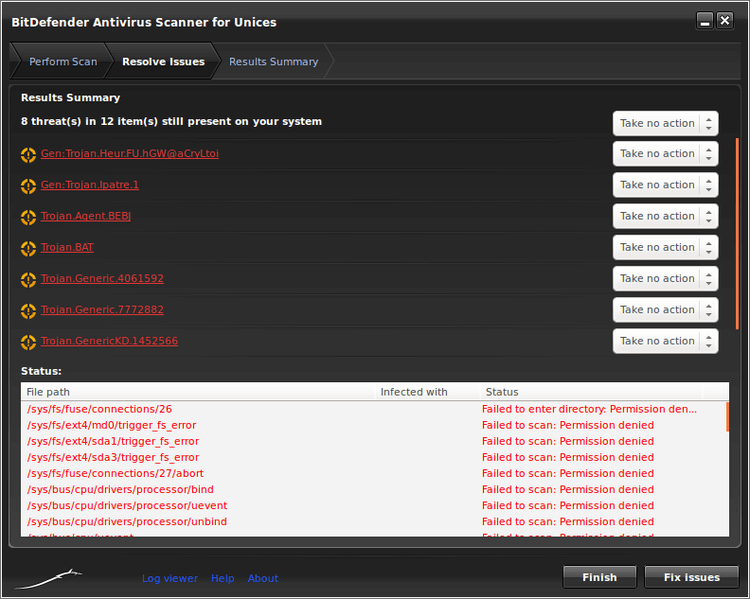Open the Trojan.BAT threat link

pyautogui.click(x=67, y=247)
